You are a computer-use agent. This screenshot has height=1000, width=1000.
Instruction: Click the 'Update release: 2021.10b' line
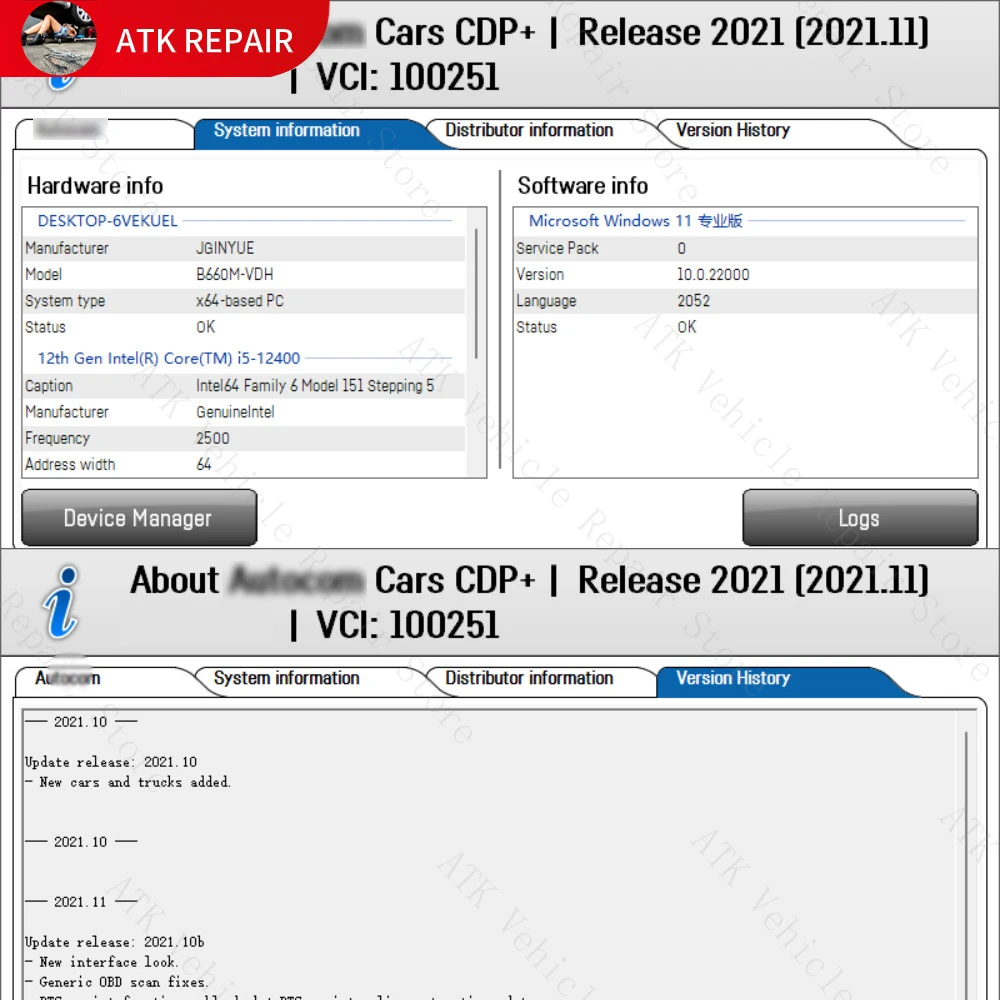point(115,942)
